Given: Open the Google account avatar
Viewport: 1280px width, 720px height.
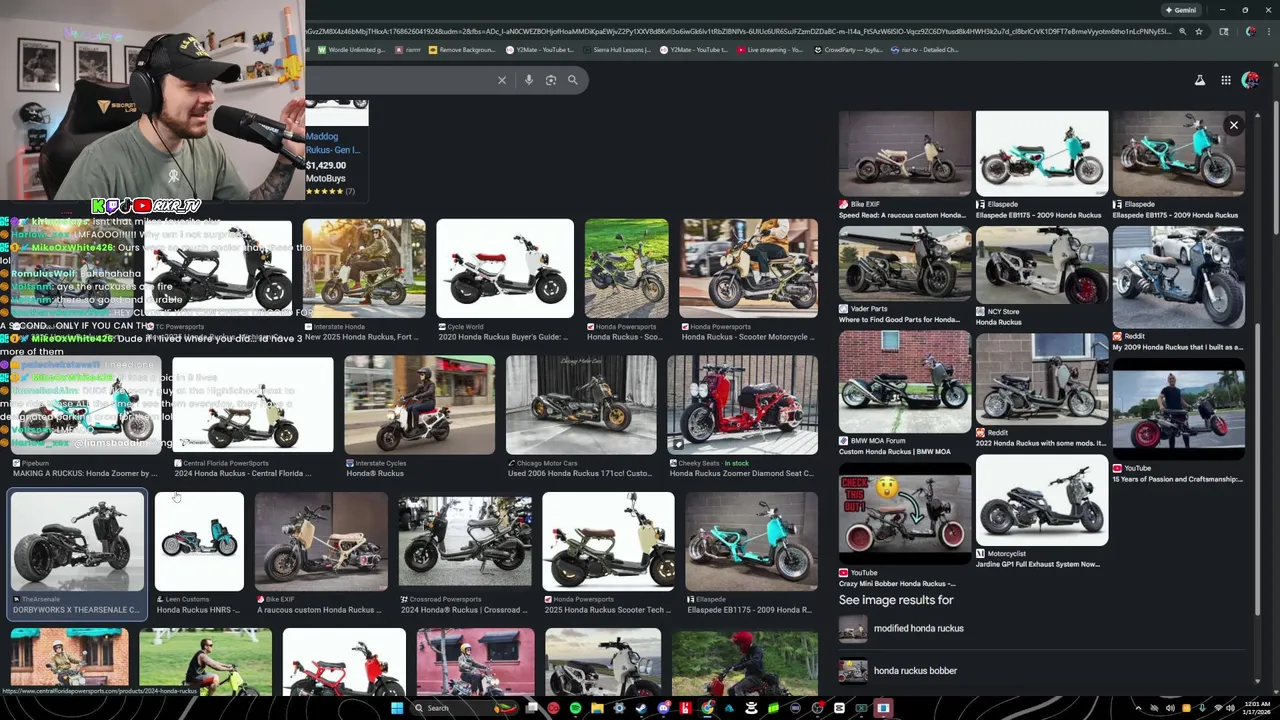Looking at the screenshot, I should pyautogui.click(x=1250, y=80).
